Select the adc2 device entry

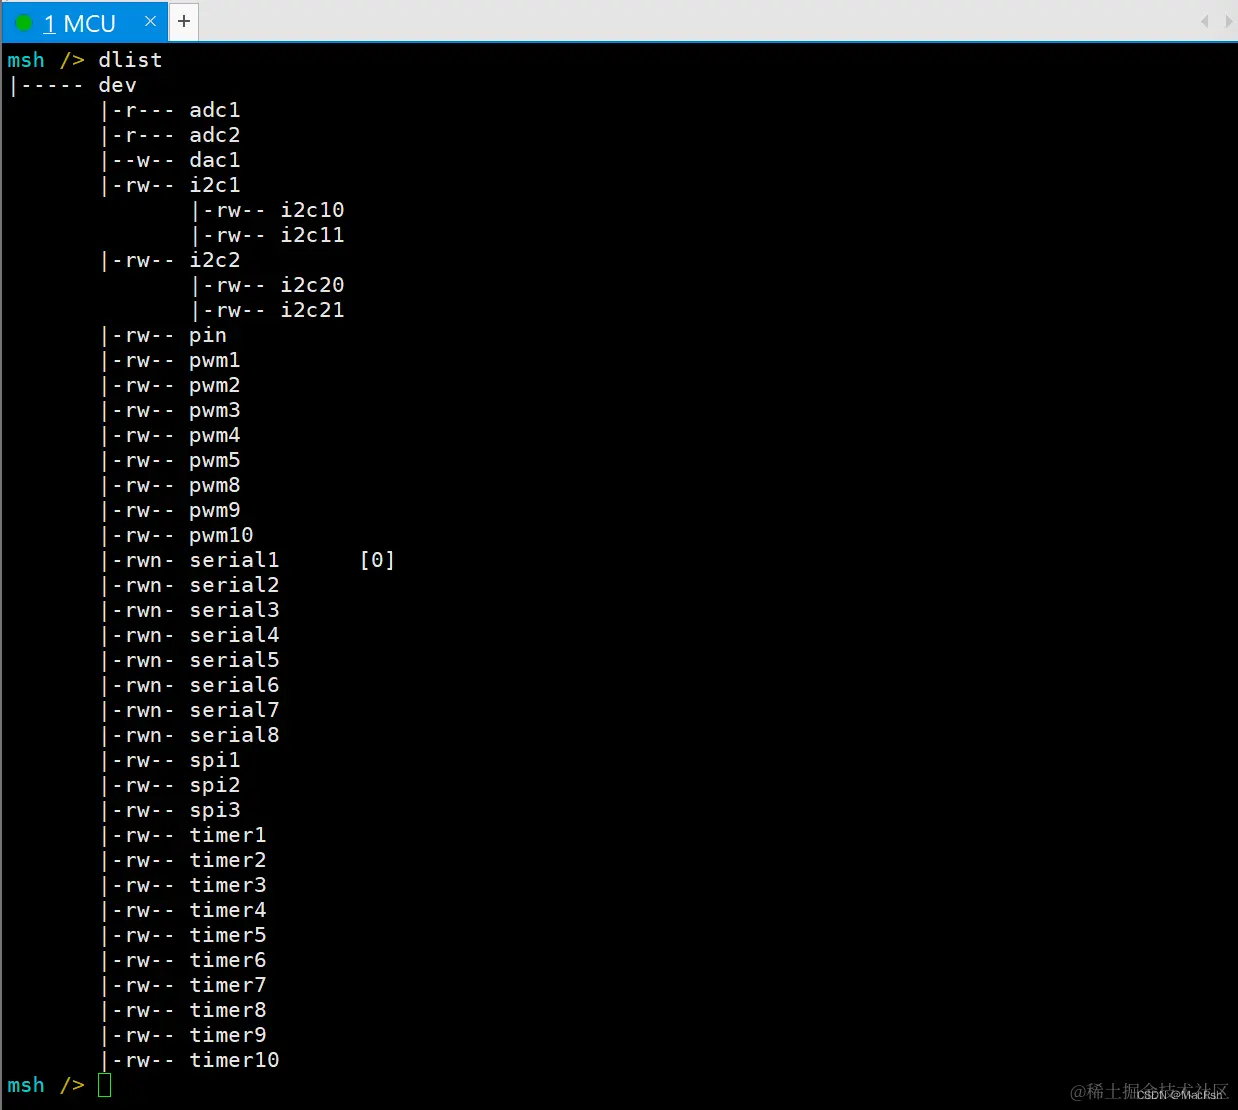tap(215, 135)
